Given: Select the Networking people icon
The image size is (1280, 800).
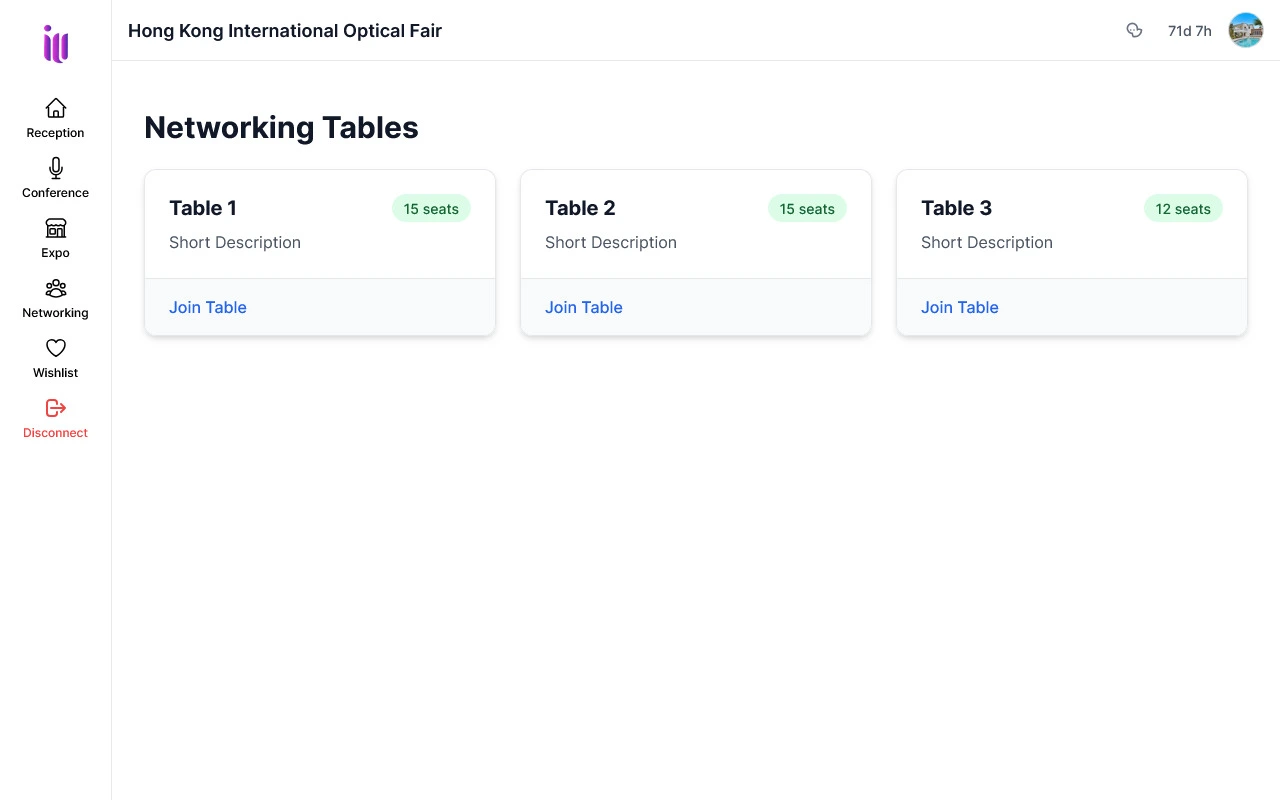Looking at the screenshot, I should click(56, 288).
